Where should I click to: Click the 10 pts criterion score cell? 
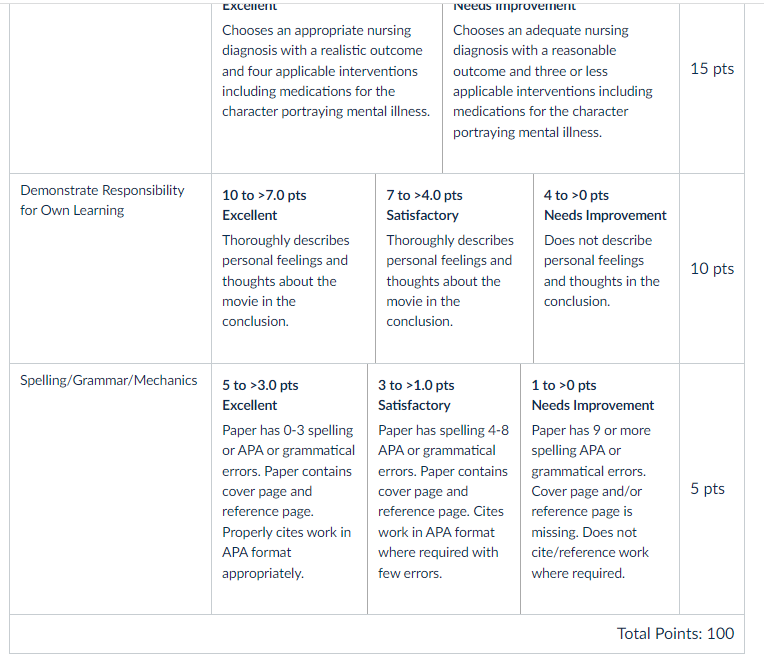pos(712,269)
